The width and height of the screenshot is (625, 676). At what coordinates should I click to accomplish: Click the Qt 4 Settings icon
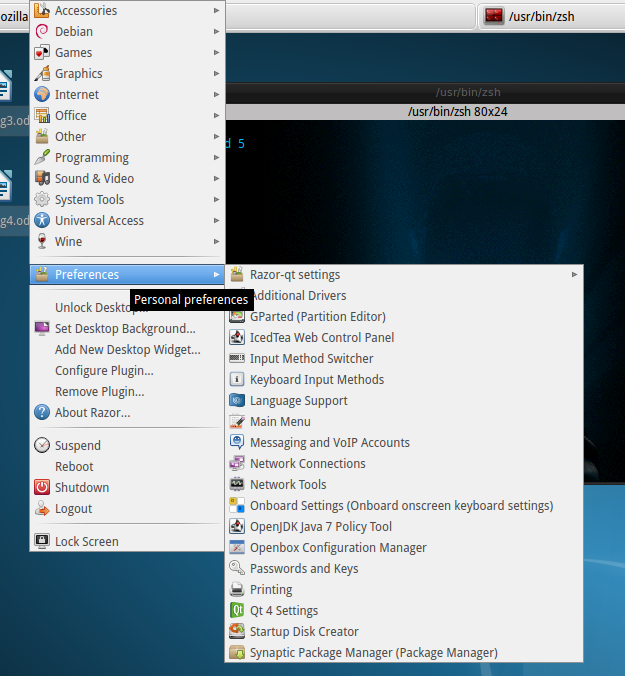tap(237, 610)
